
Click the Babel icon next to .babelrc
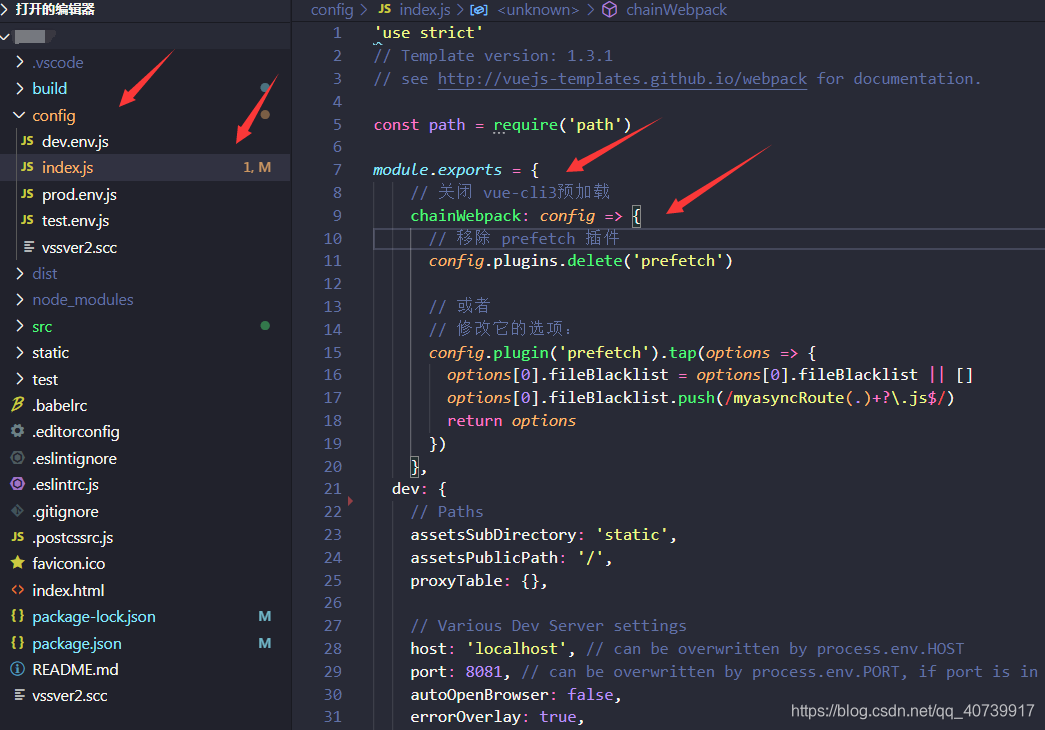click(18, 405)
